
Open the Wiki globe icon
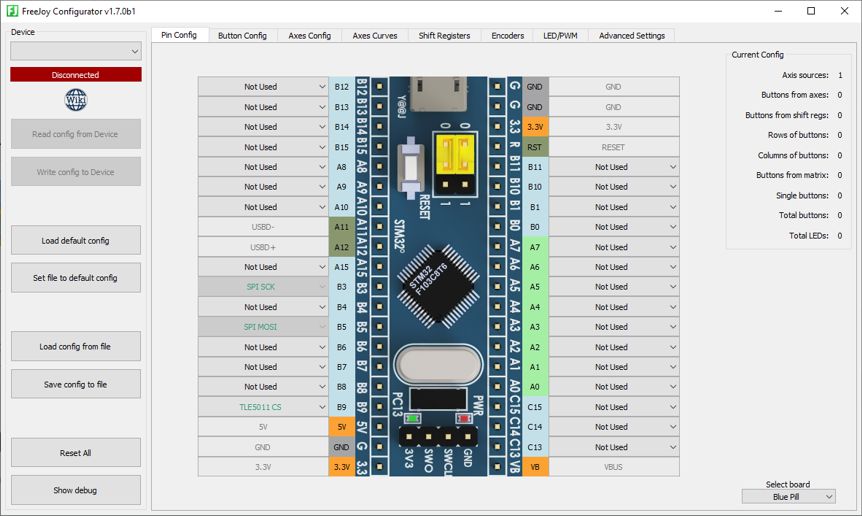[75, 99]
